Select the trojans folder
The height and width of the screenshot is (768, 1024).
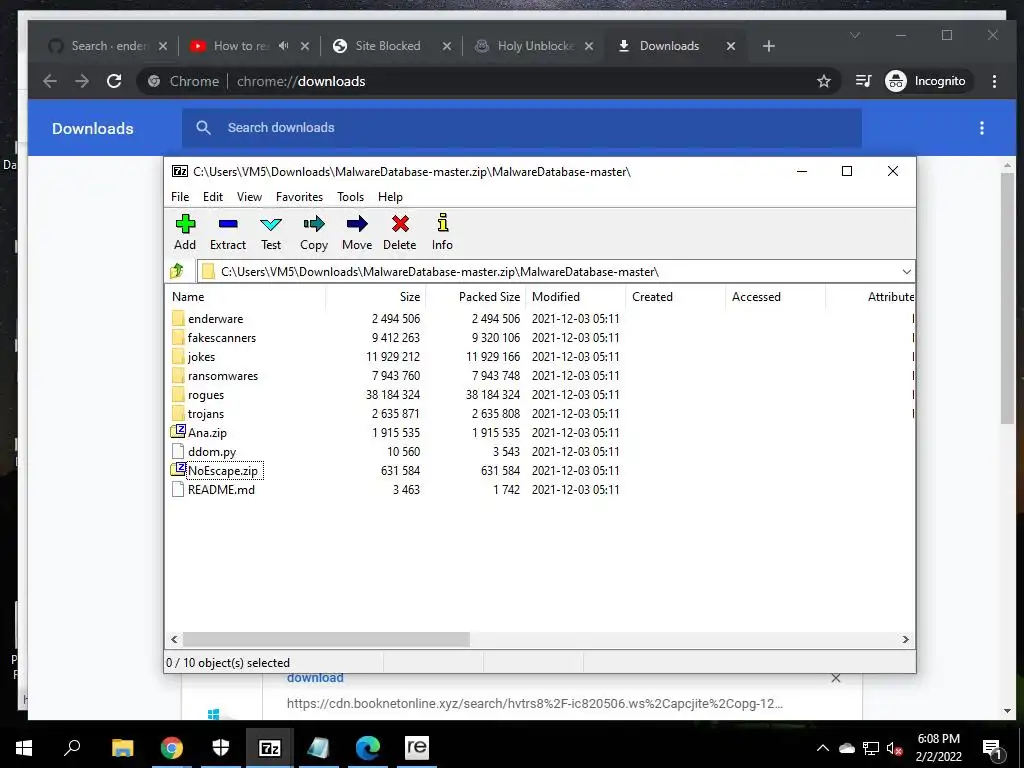tap(206, 413)
